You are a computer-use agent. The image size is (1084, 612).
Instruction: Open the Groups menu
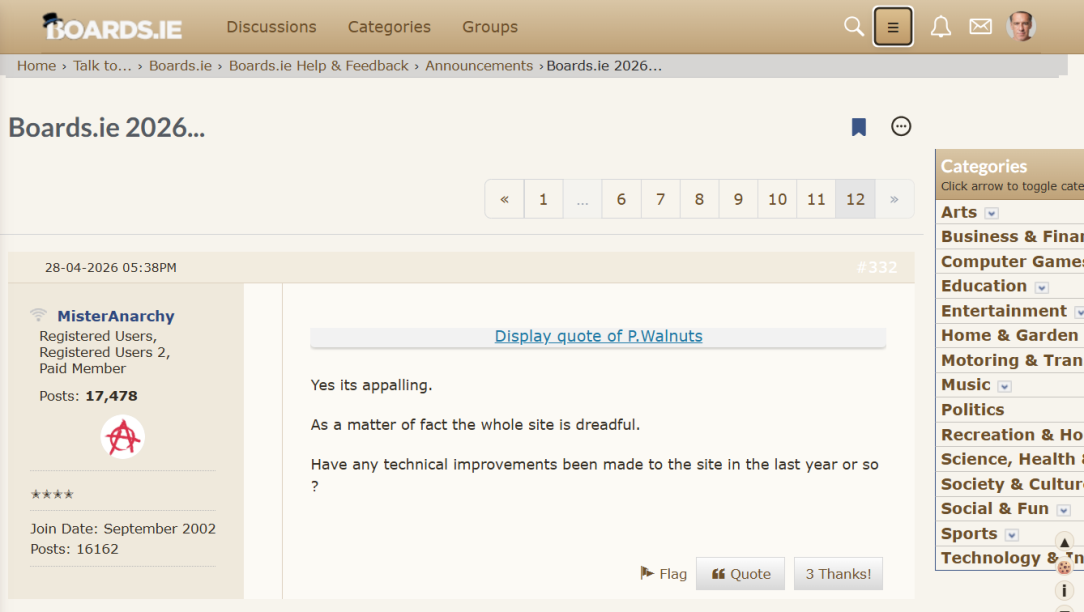490,26
